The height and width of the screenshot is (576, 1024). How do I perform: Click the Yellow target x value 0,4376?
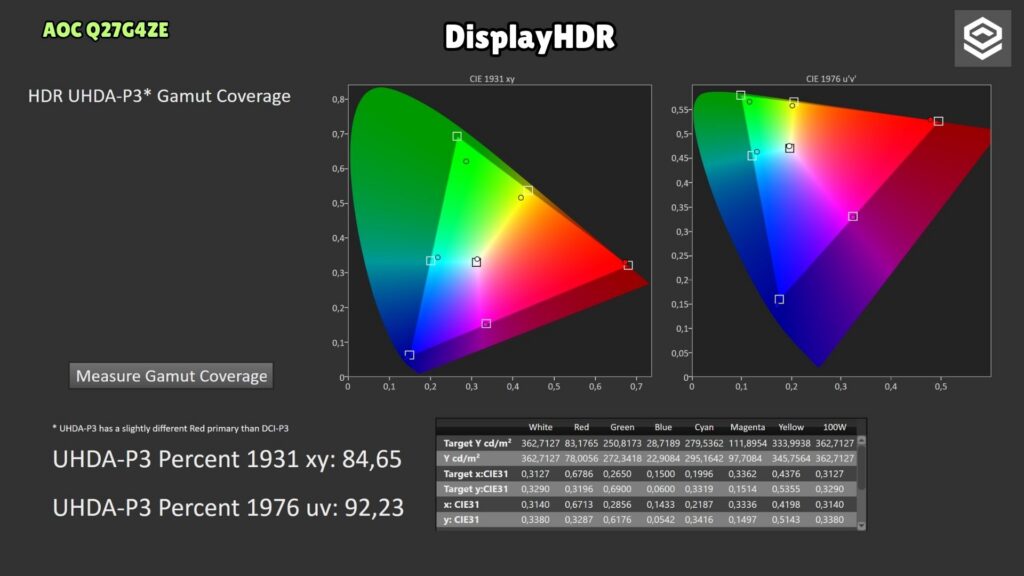pyautogui.click(x=786, y=473)
